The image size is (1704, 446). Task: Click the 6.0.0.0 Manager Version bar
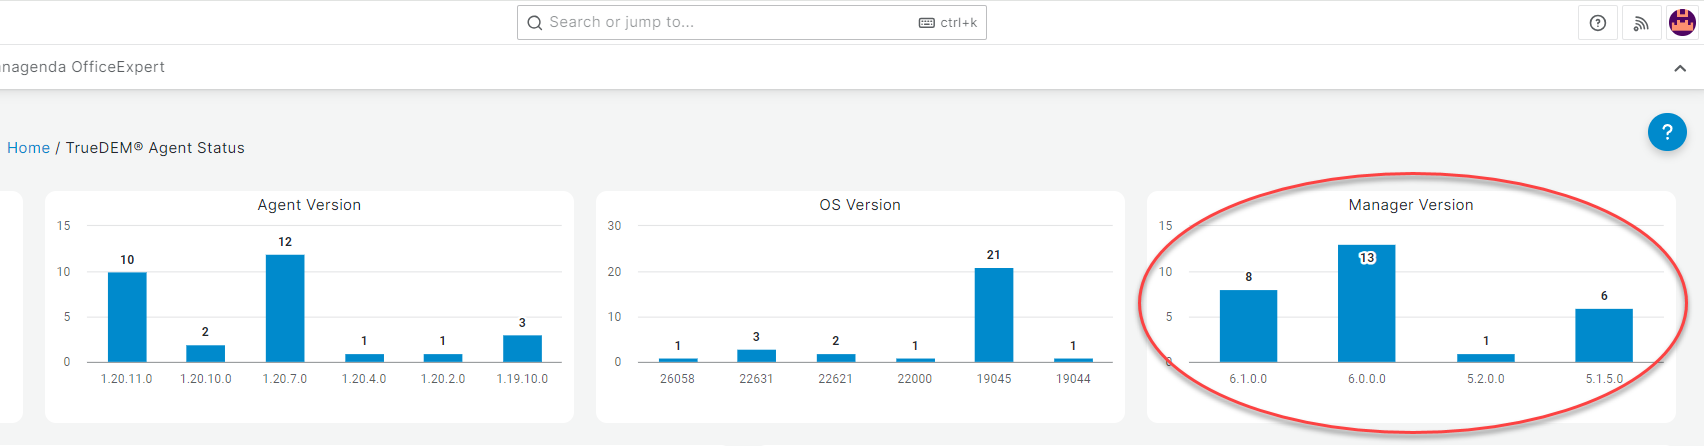tap(1366, 304)
